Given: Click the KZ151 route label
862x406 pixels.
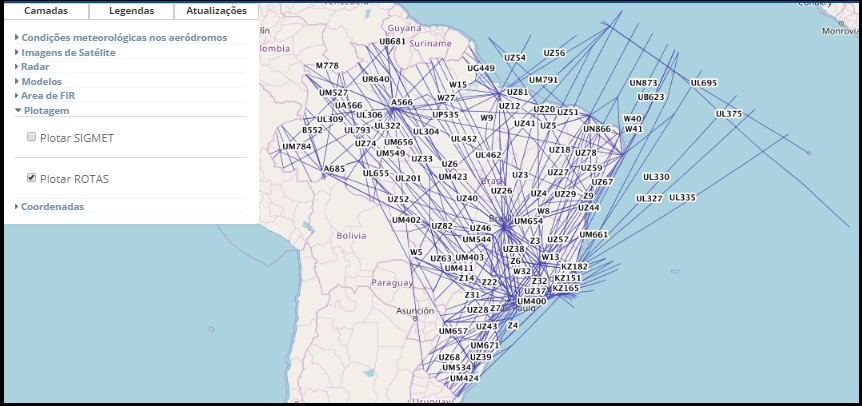Looking at the screenshot, I should (568, 278).
